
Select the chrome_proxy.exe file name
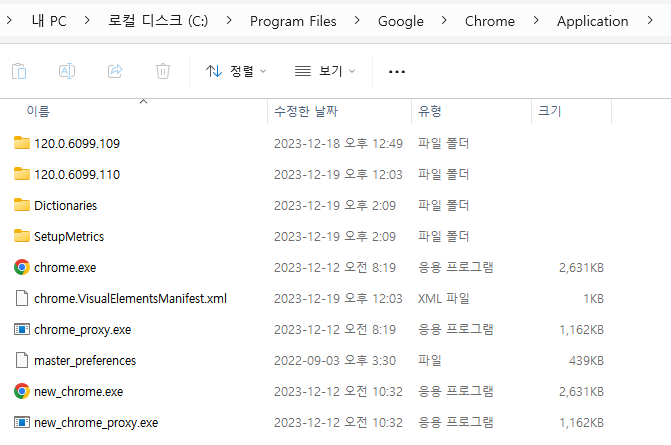[83, 330]
